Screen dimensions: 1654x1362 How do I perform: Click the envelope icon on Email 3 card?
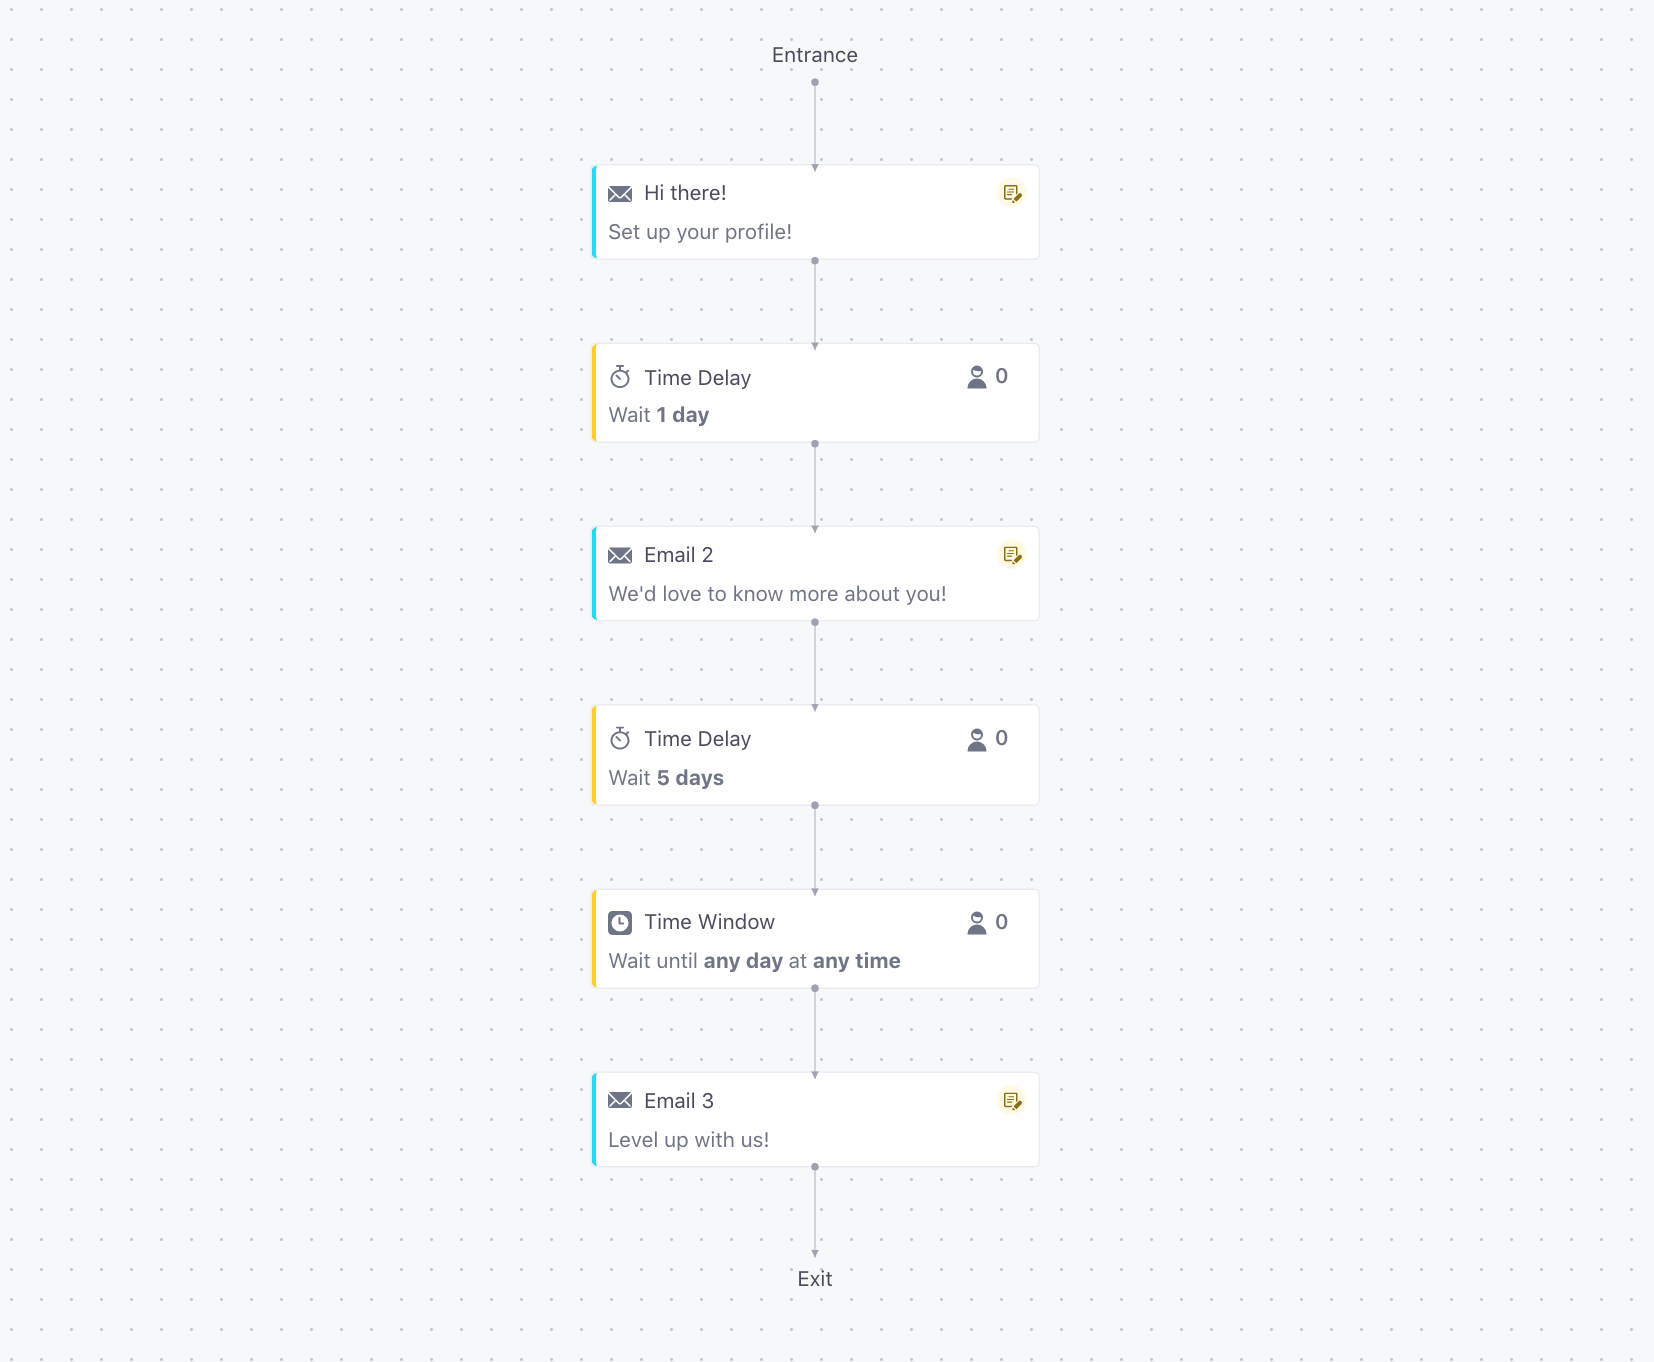(620, 1101)
